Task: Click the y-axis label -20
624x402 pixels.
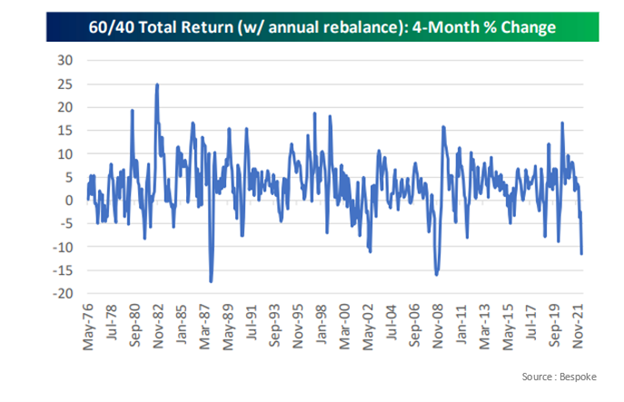Action: 63,294
